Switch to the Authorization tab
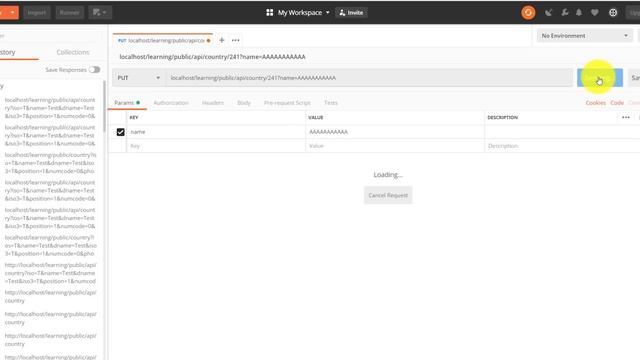 pos(171,103)
